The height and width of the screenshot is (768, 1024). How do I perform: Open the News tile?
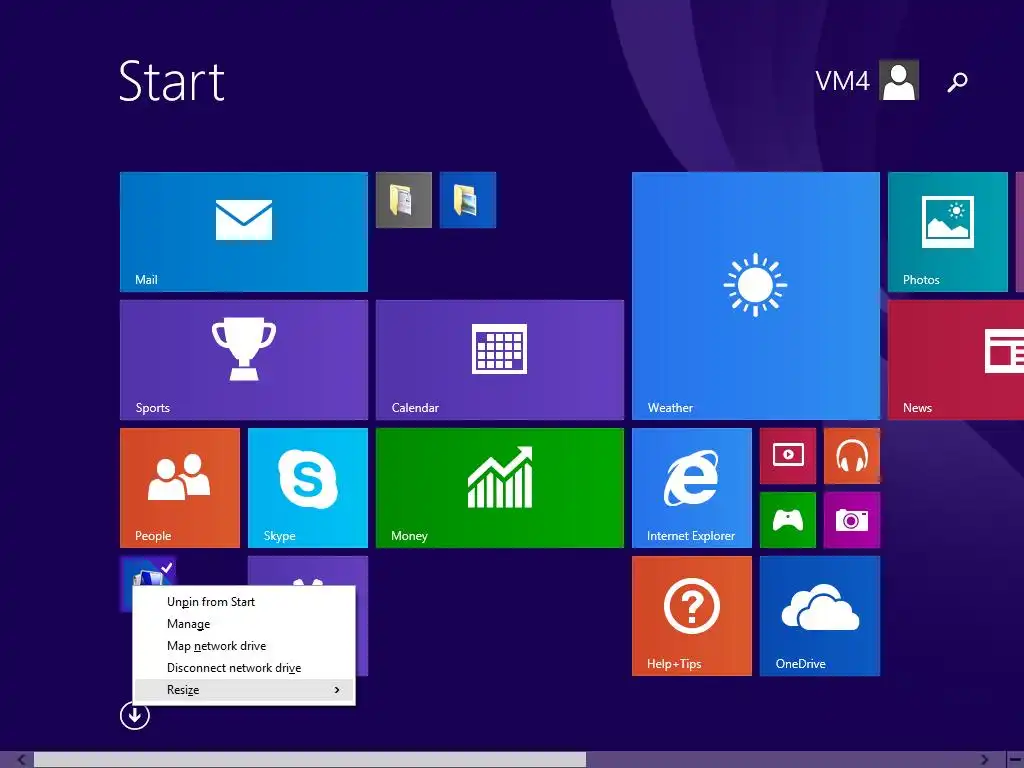point(956,360)
